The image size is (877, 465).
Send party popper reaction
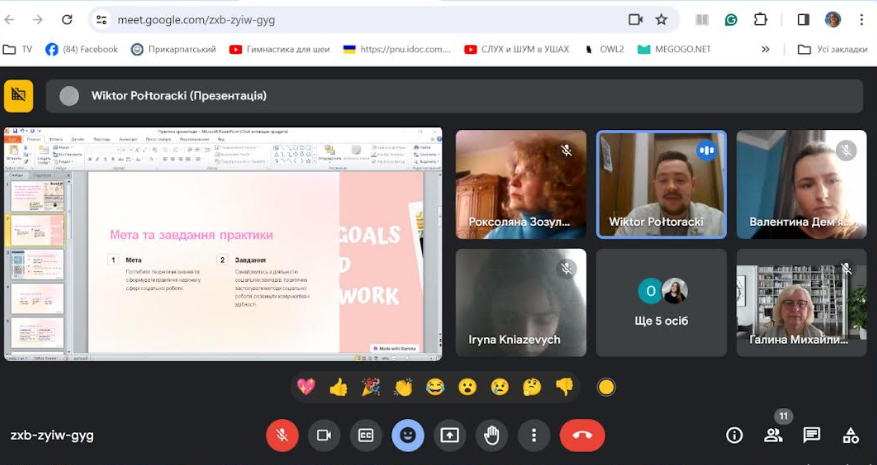(x=370, y=387)
